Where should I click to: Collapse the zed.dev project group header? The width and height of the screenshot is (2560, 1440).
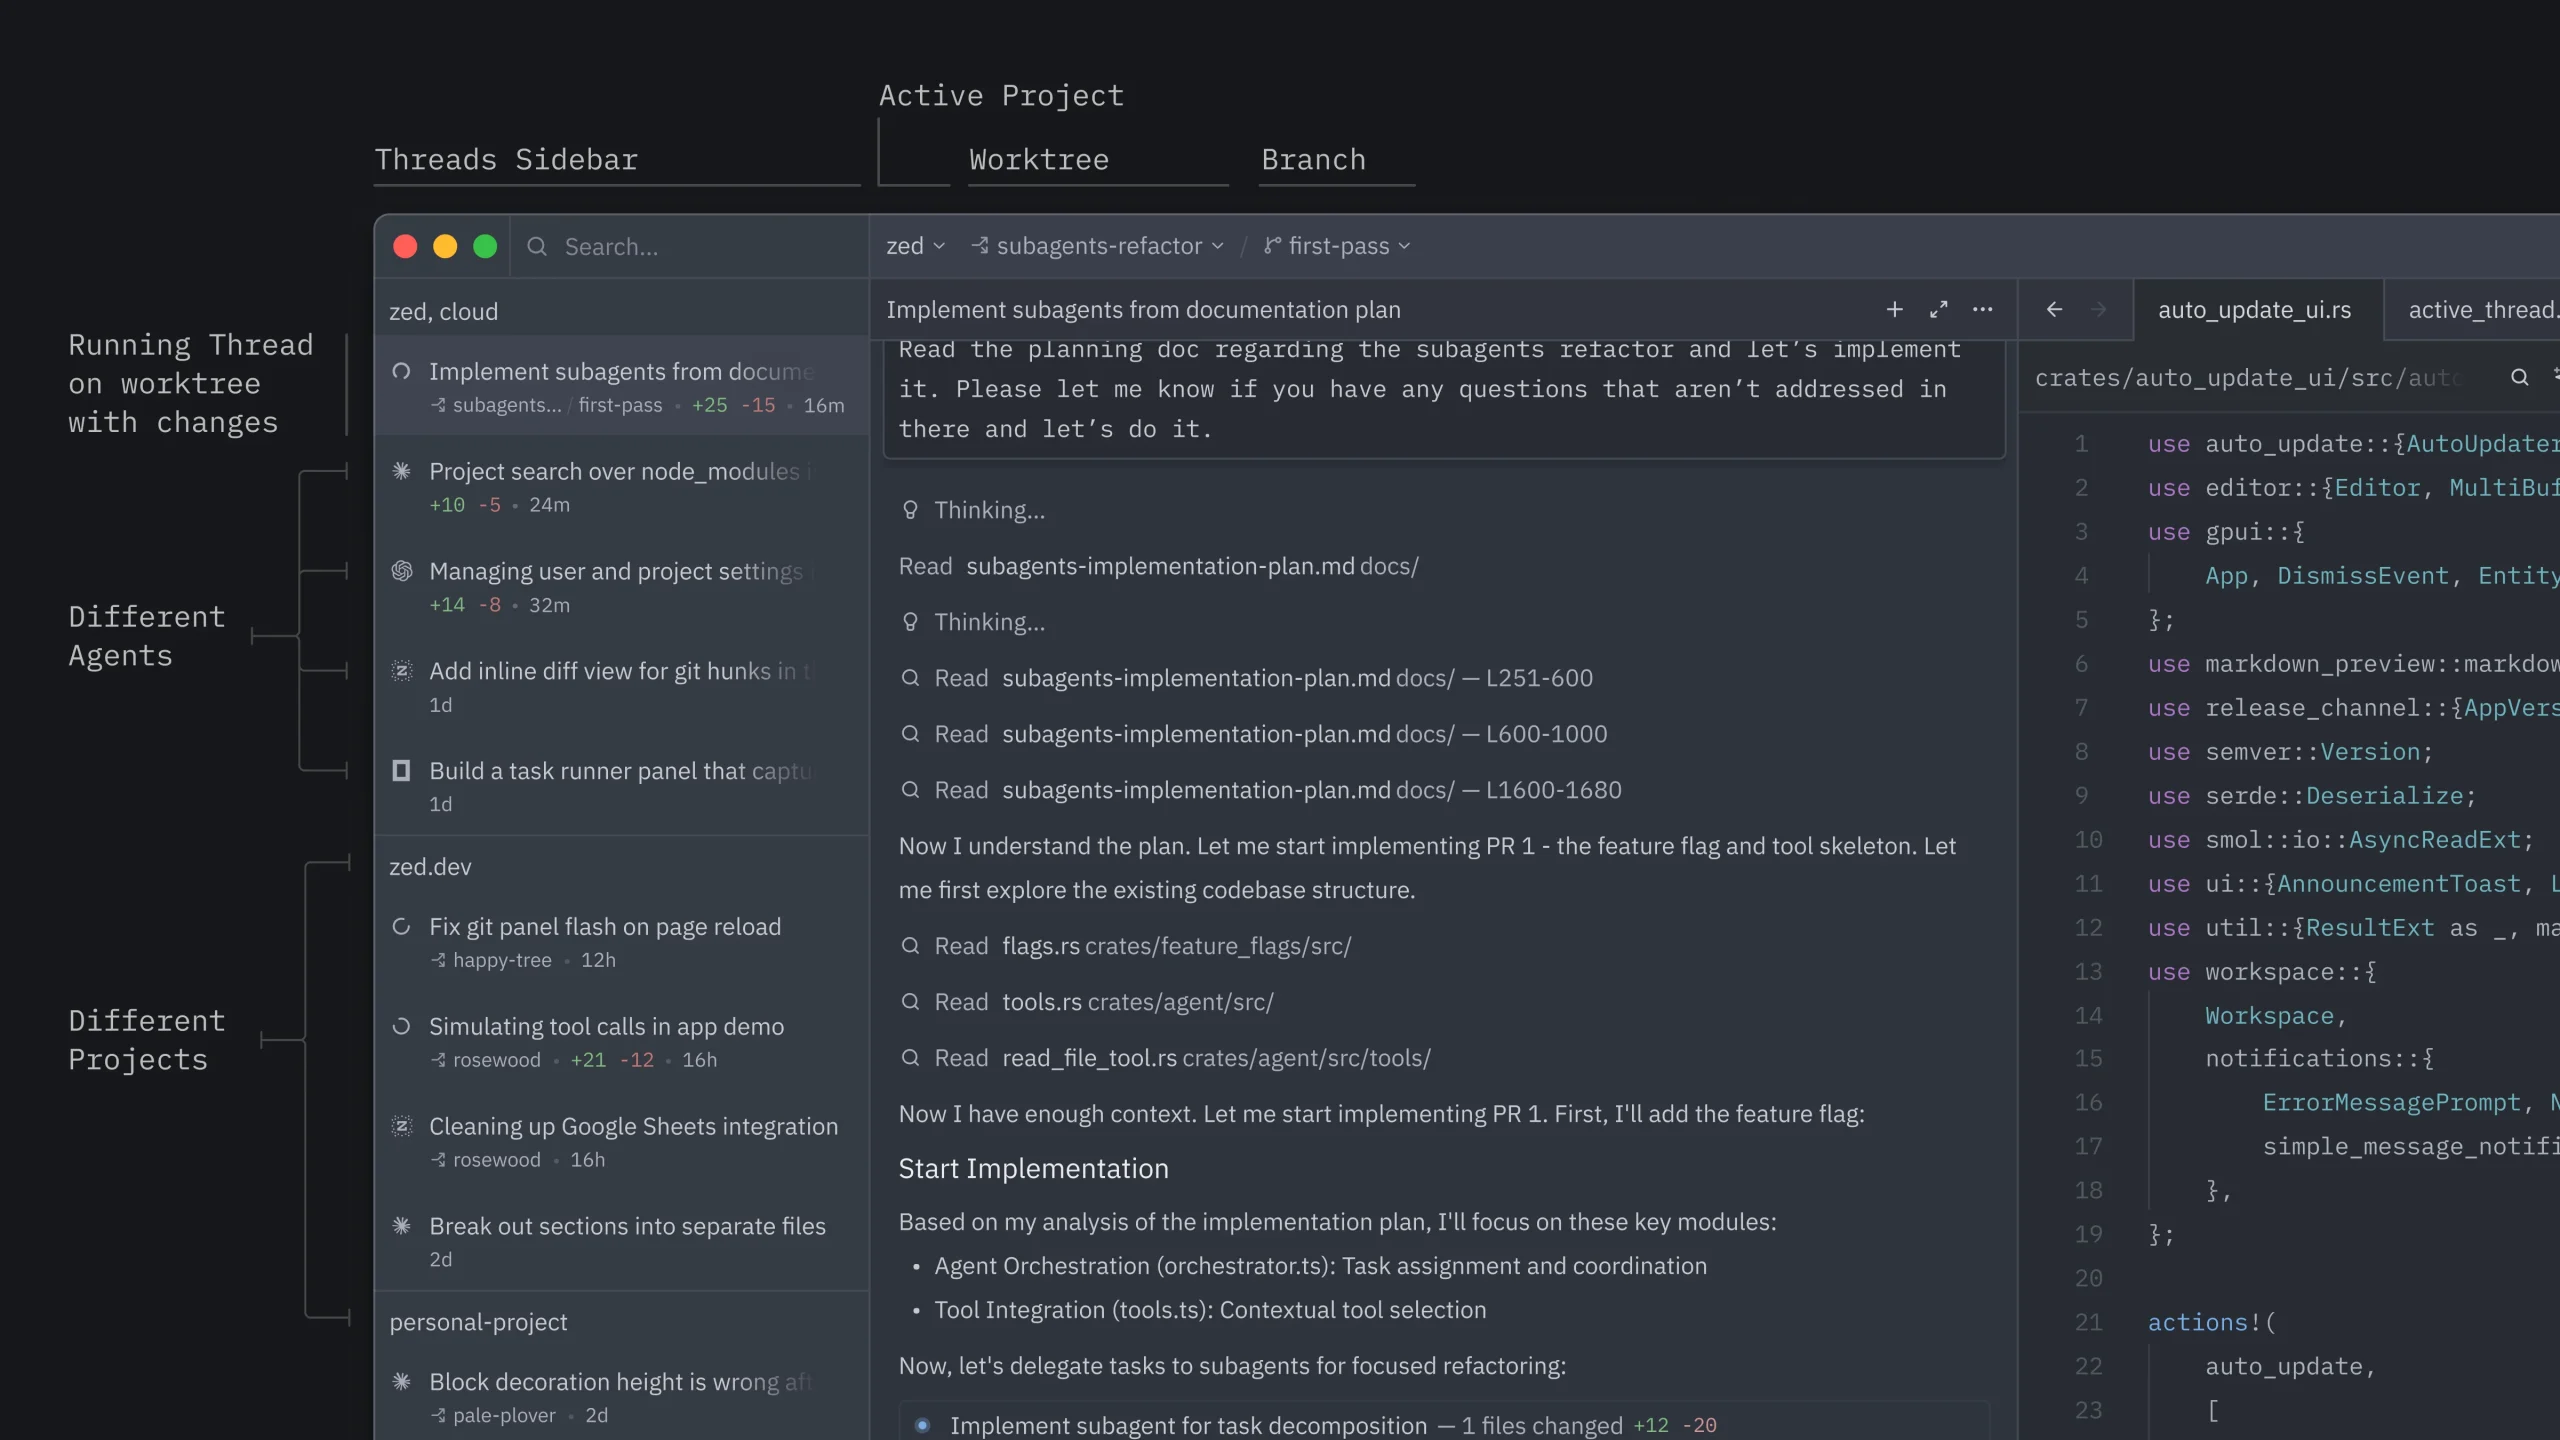point(430,867)
